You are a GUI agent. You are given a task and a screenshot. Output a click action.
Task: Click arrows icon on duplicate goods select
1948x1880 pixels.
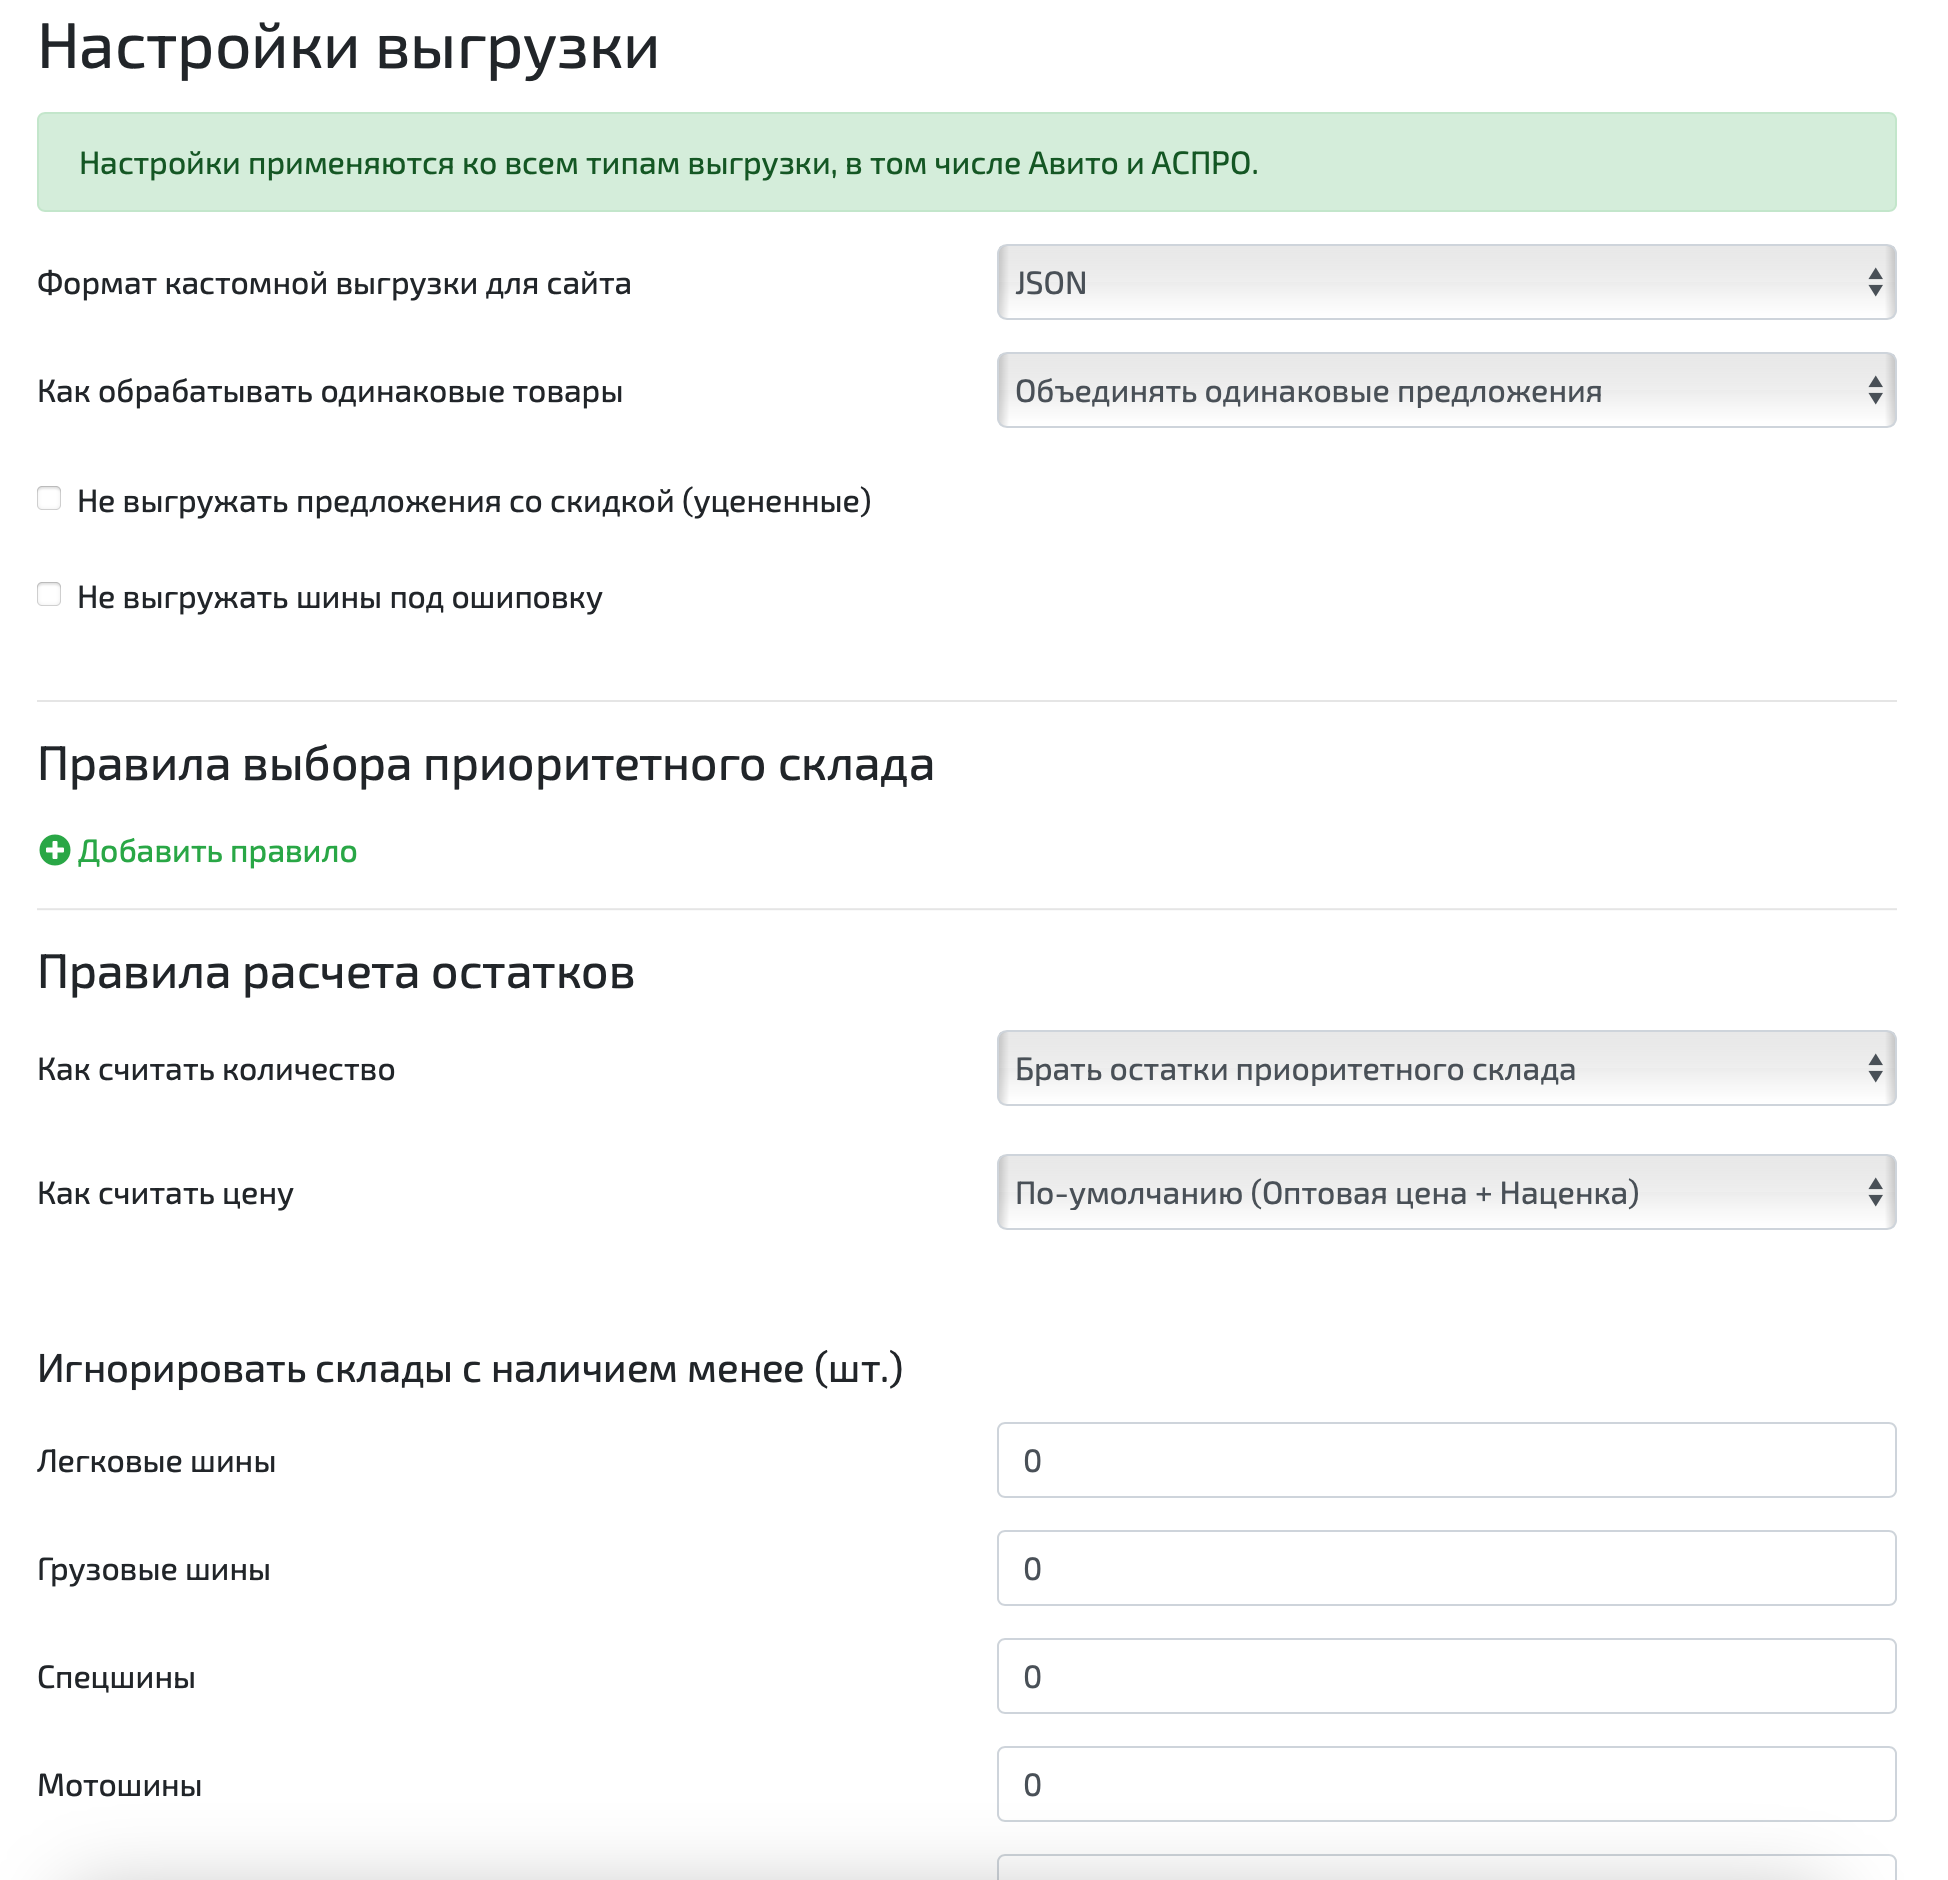click(1875, 391)
